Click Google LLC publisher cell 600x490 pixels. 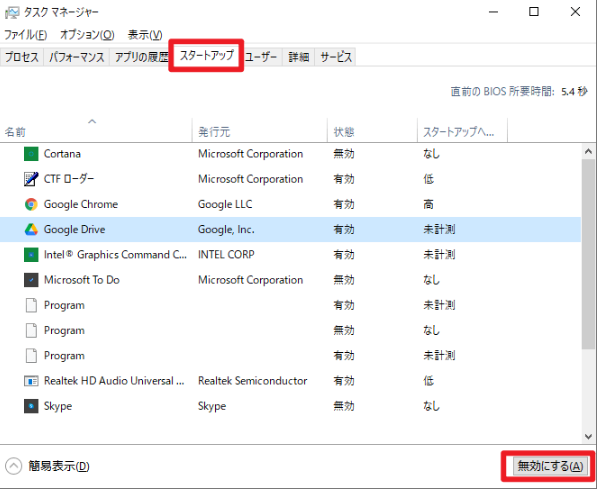click(225, 205)
